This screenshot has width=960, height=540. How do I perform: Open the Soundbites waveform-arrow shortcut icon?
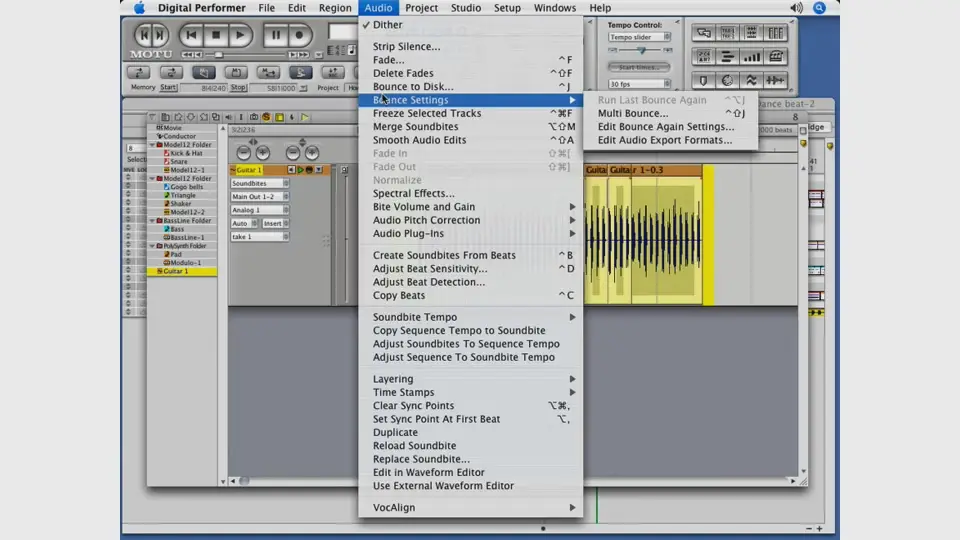click(775, 80)
